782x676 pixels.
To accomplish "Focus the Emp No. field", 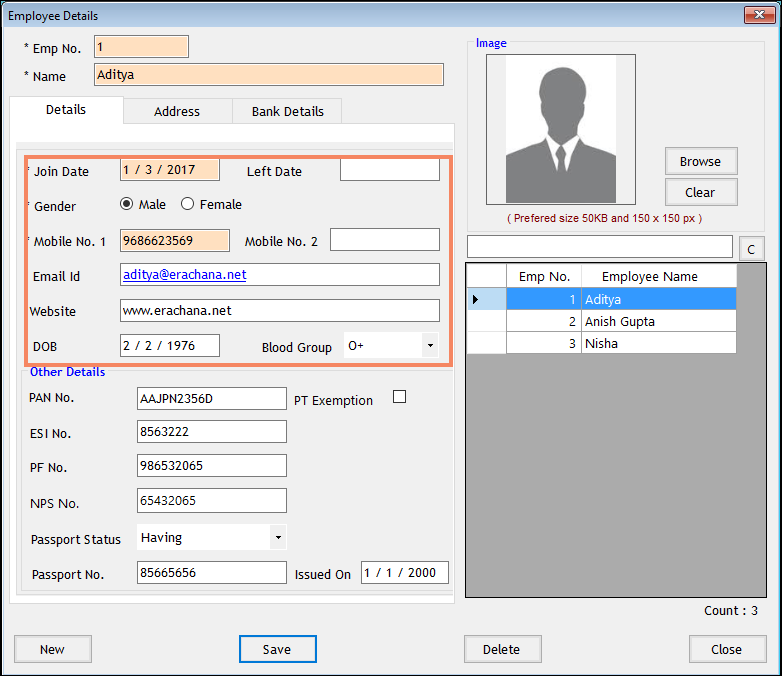I will tap(141, 46).
